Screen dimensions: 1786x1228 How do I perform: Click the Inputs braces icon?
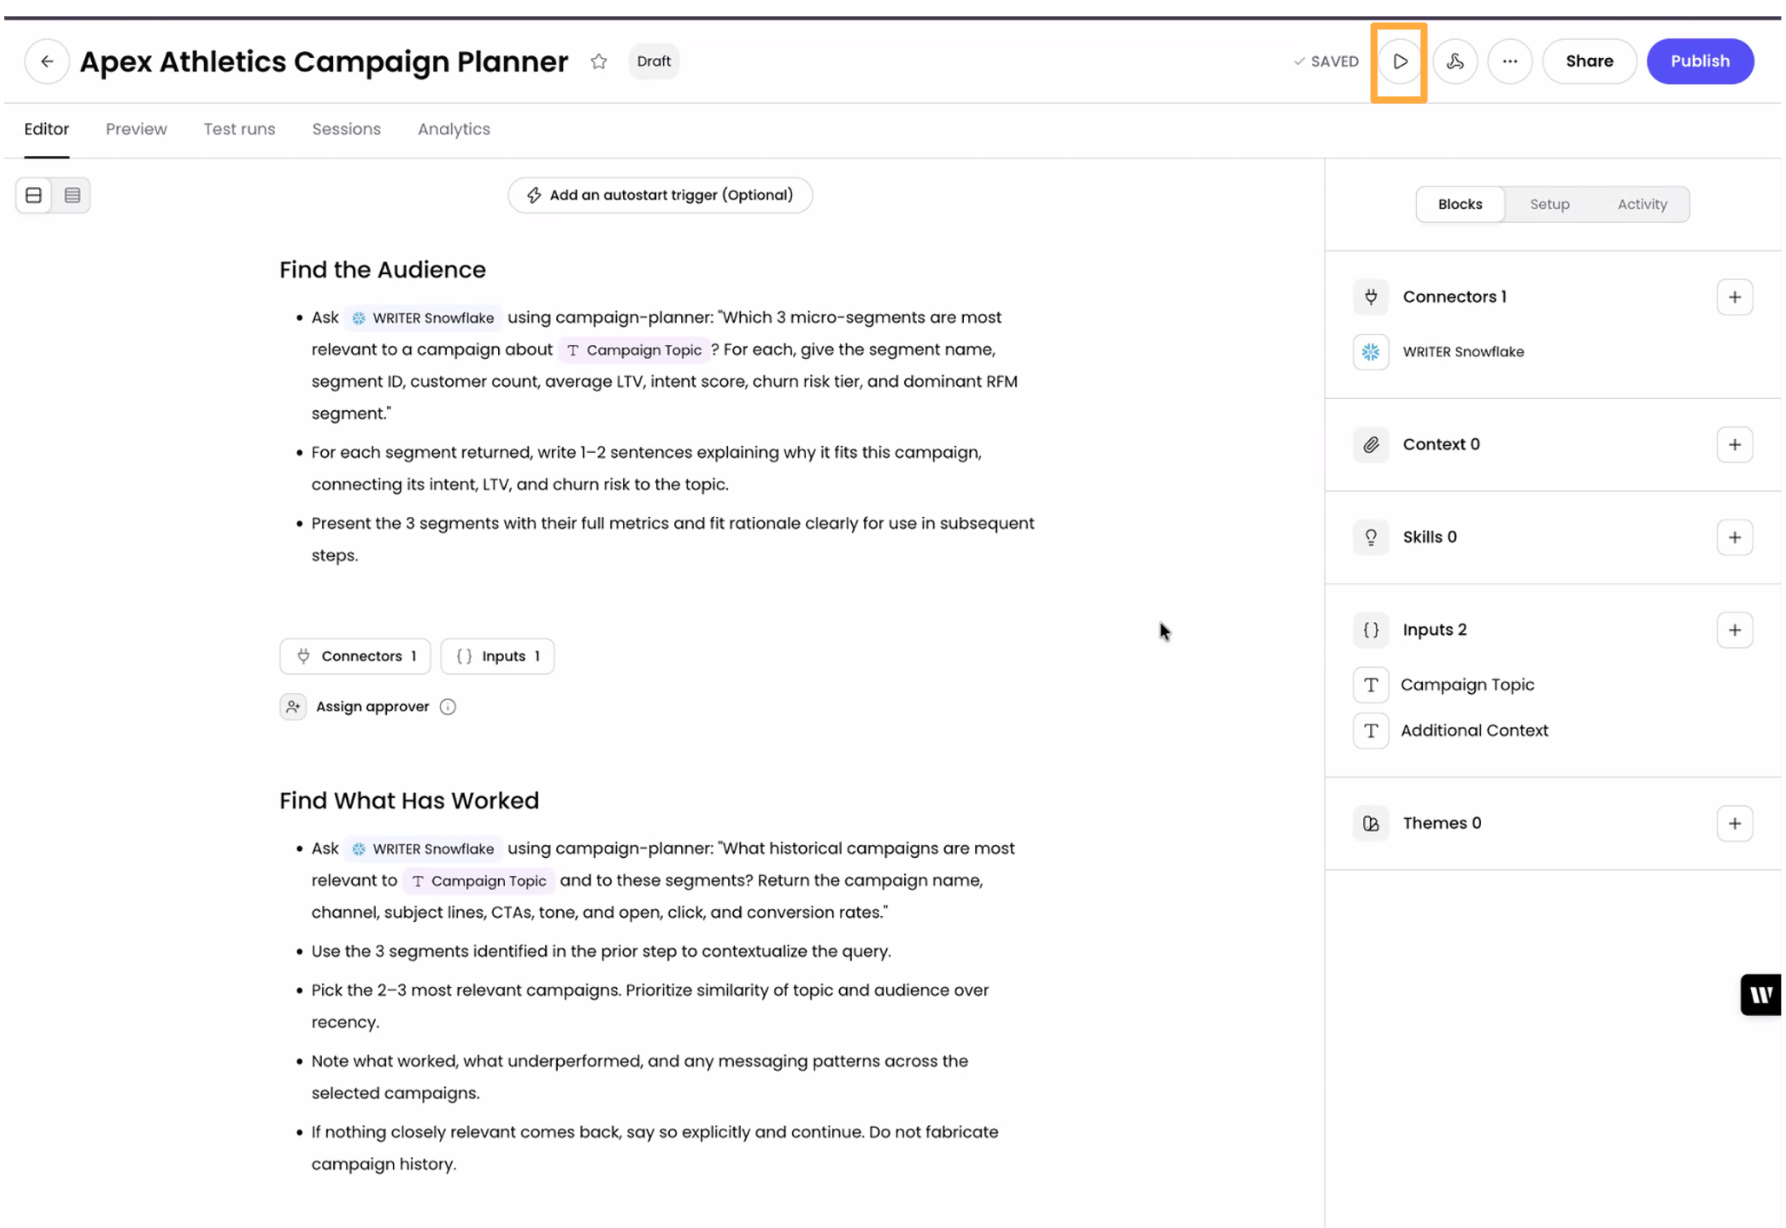(1371, 630)
